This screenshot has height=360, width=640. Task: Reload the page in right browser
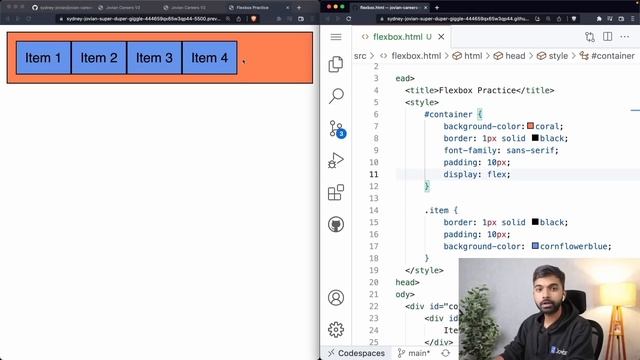pos(349,19)
